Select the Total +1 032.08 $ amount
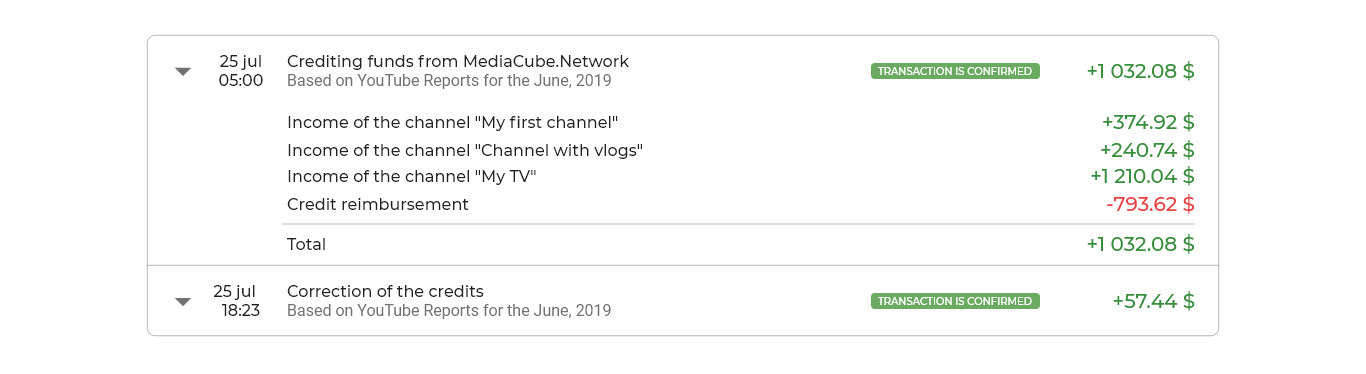The width and height of the screenshot is (1366, 374). point(1141,244)
